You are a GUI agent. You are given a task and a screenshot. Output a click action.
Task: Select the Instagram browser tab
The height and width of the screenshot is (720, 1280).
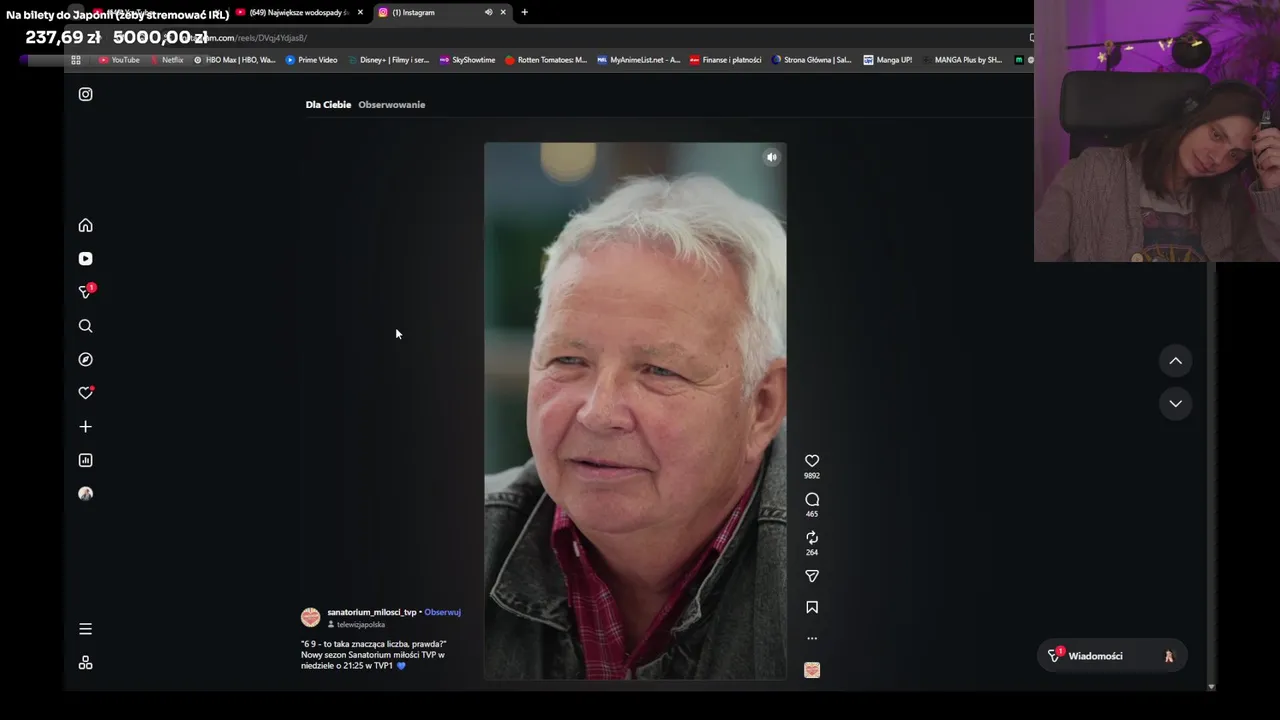point(430,12)
